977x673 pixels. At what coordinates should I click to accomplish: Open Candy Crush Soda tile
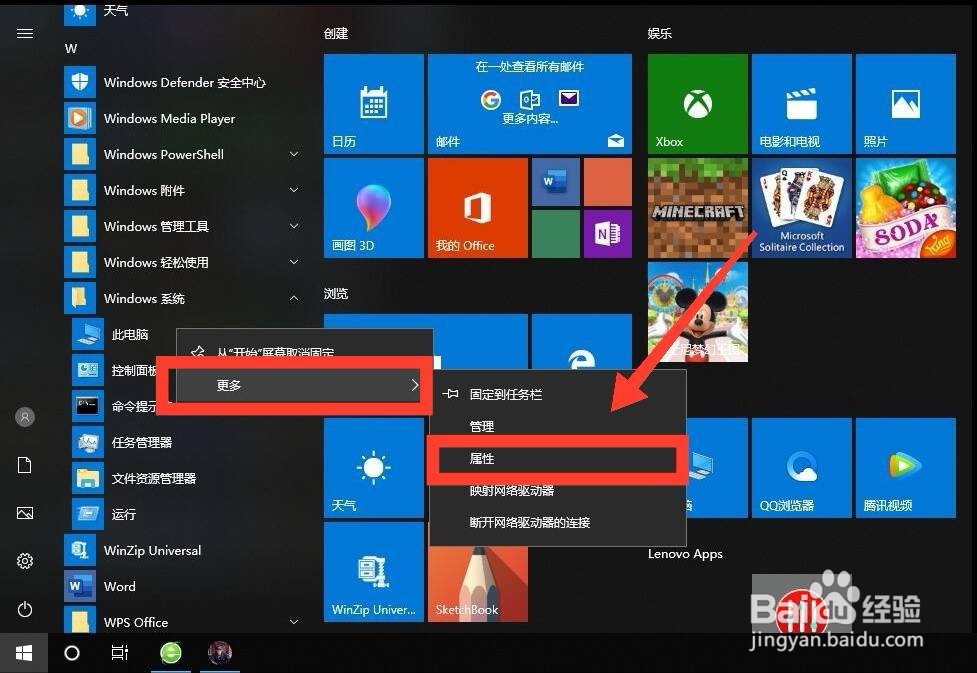click(x=906, y=208)
